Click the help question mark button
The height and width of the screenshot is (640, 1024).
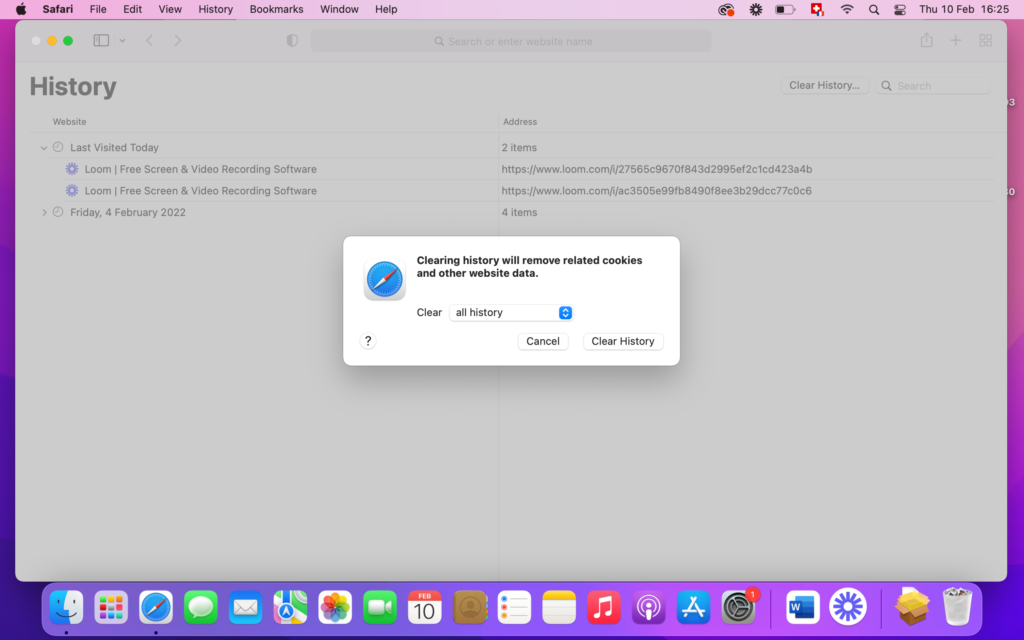(368, 341)
